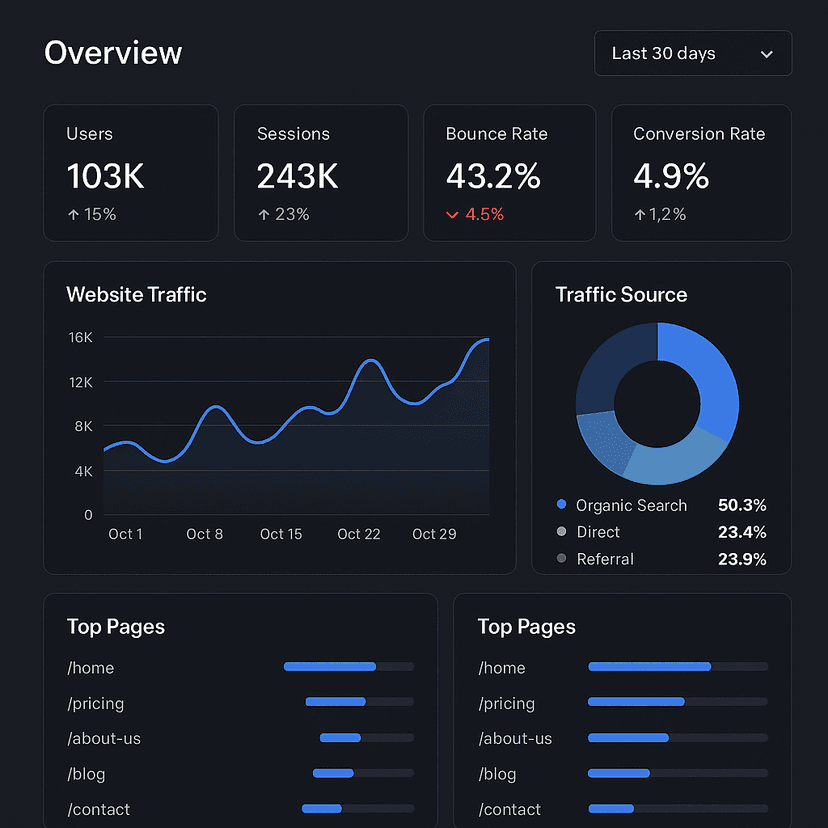
Task: Click the /about-us progress bar in left panel
Action: click(366, 738)
